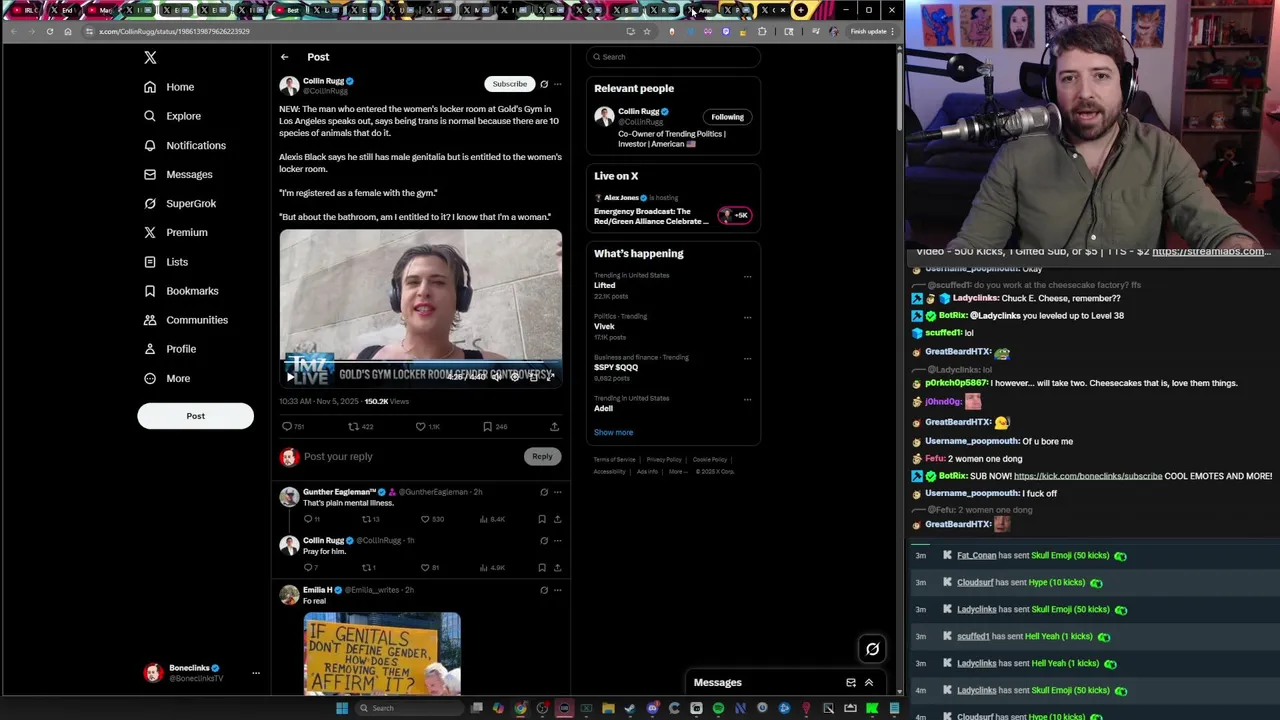Open the genitals sign image in Emilia's reply
Viewport: 1280px width, 720px height.
382,654
